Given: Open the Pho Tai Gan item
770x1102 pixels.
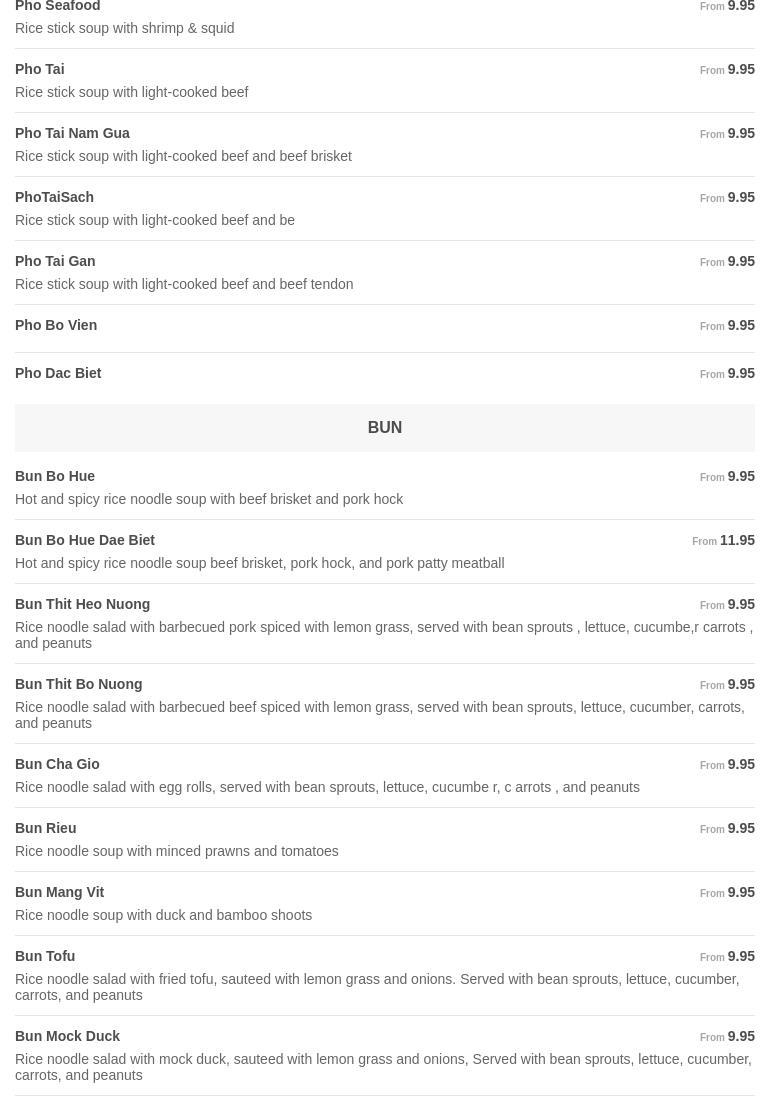Looking at the screenshot, I should point(55,261).
